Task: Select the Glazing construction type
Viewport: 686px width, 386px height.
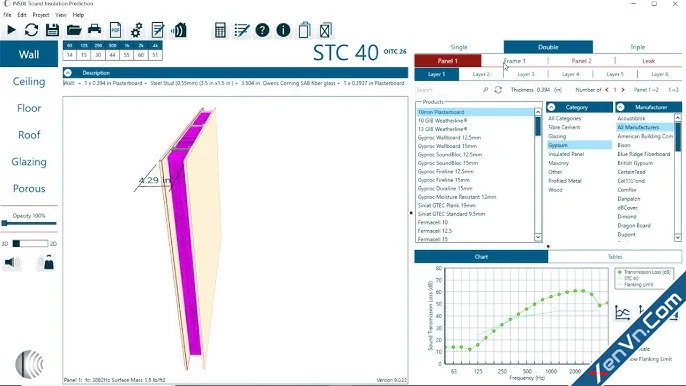Action: point(29,162)
